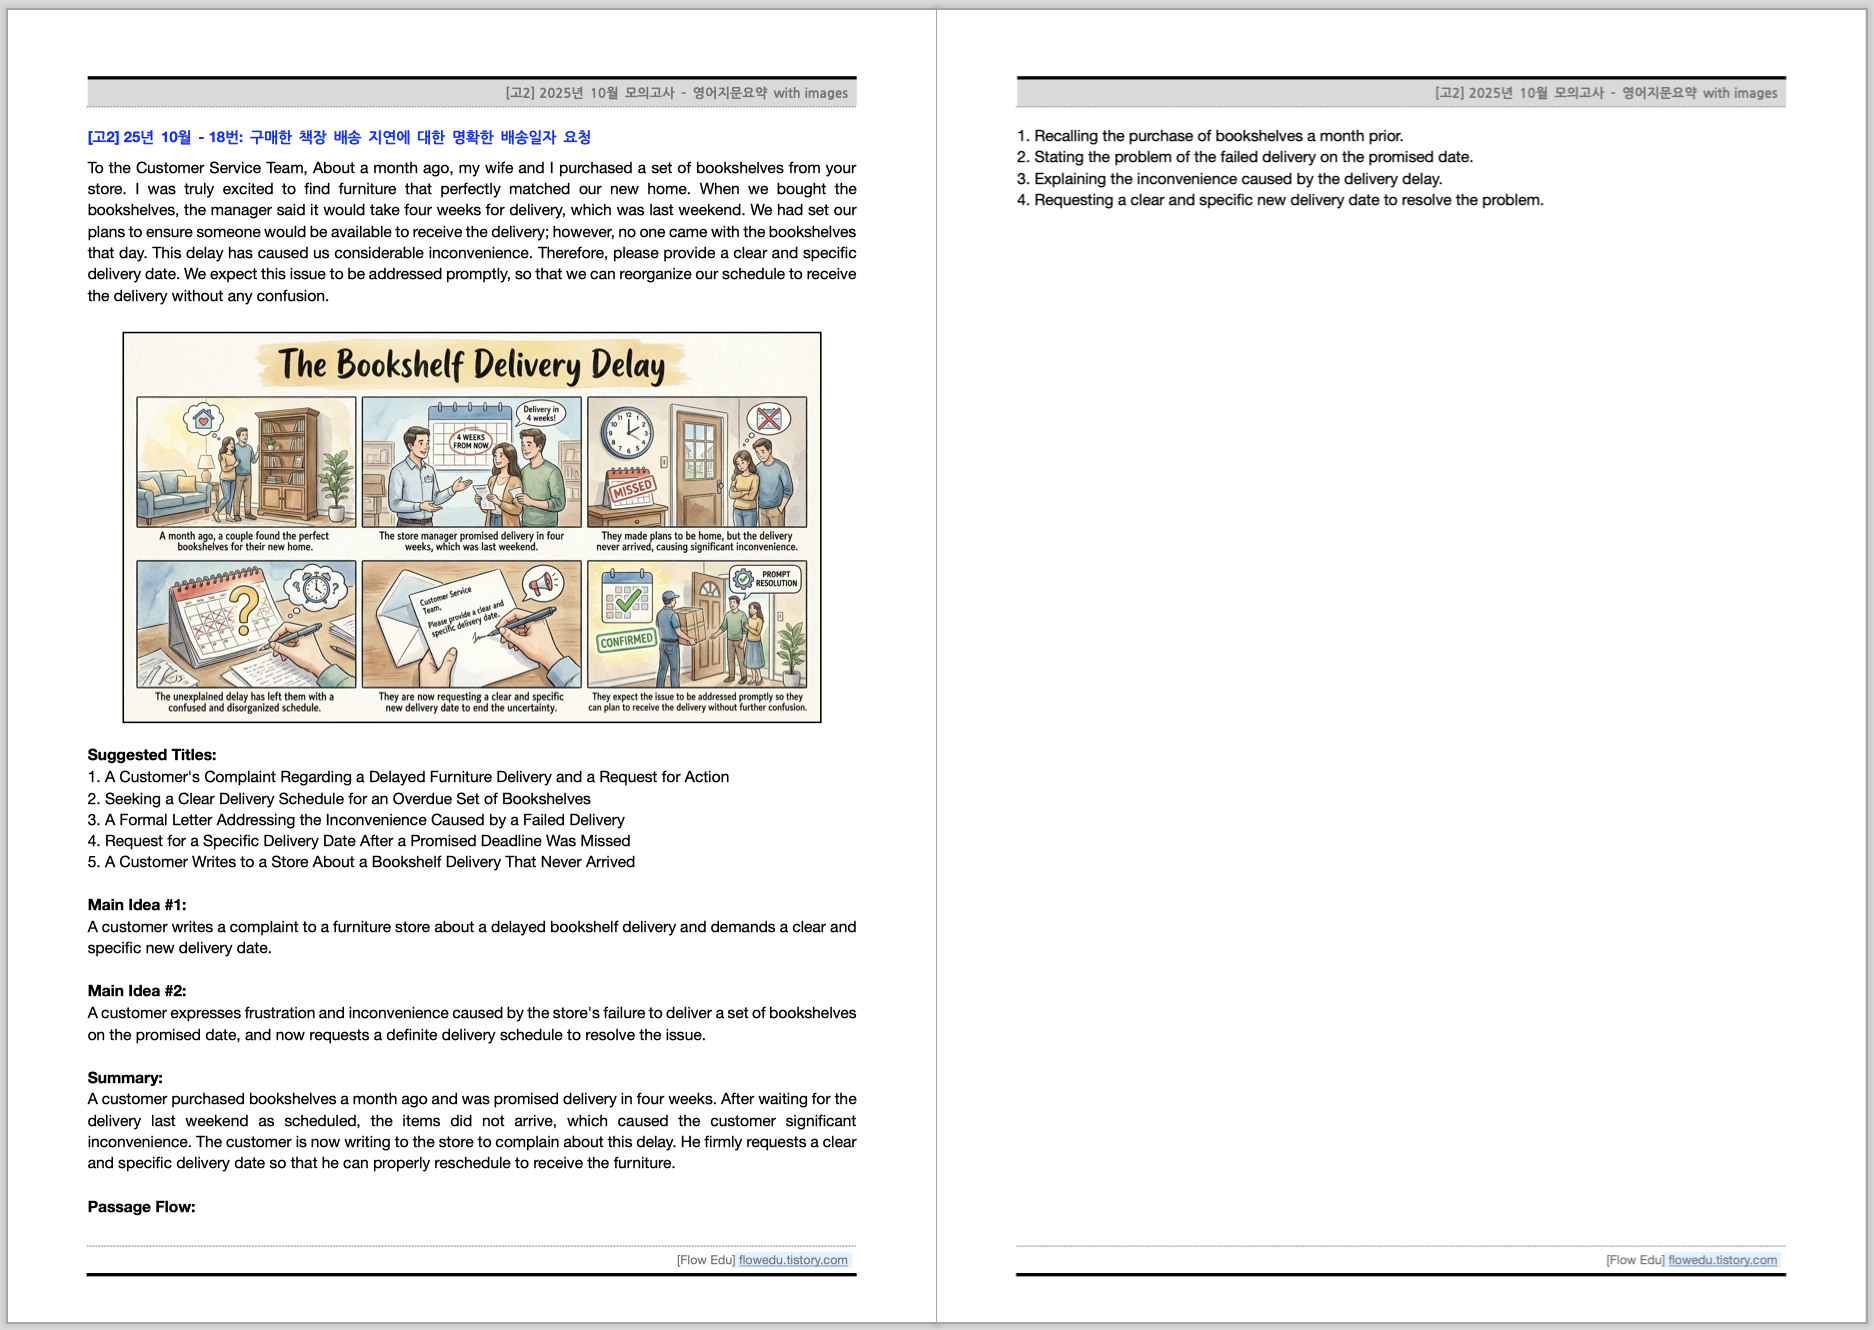Click the passage opening 'To the Customer Service Team'
This screenshot has width=1874, height=1330.
tap(197, 168)
